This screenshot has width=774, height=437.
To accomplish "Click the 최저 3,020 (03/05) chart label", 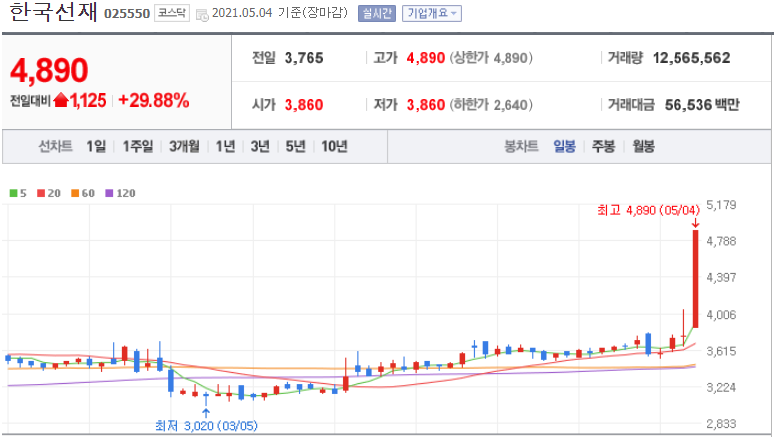I will pos(206,426).
